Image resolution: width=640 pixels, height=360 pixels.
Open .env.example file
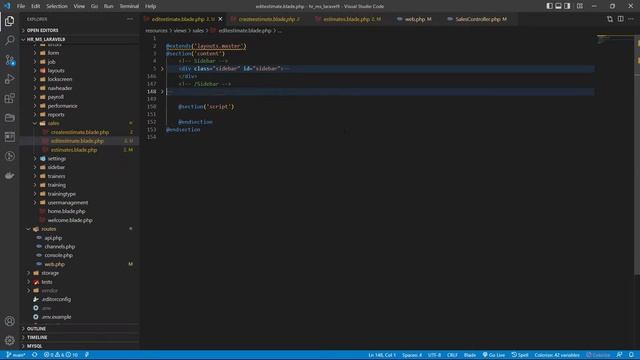(x=56, y=317)
